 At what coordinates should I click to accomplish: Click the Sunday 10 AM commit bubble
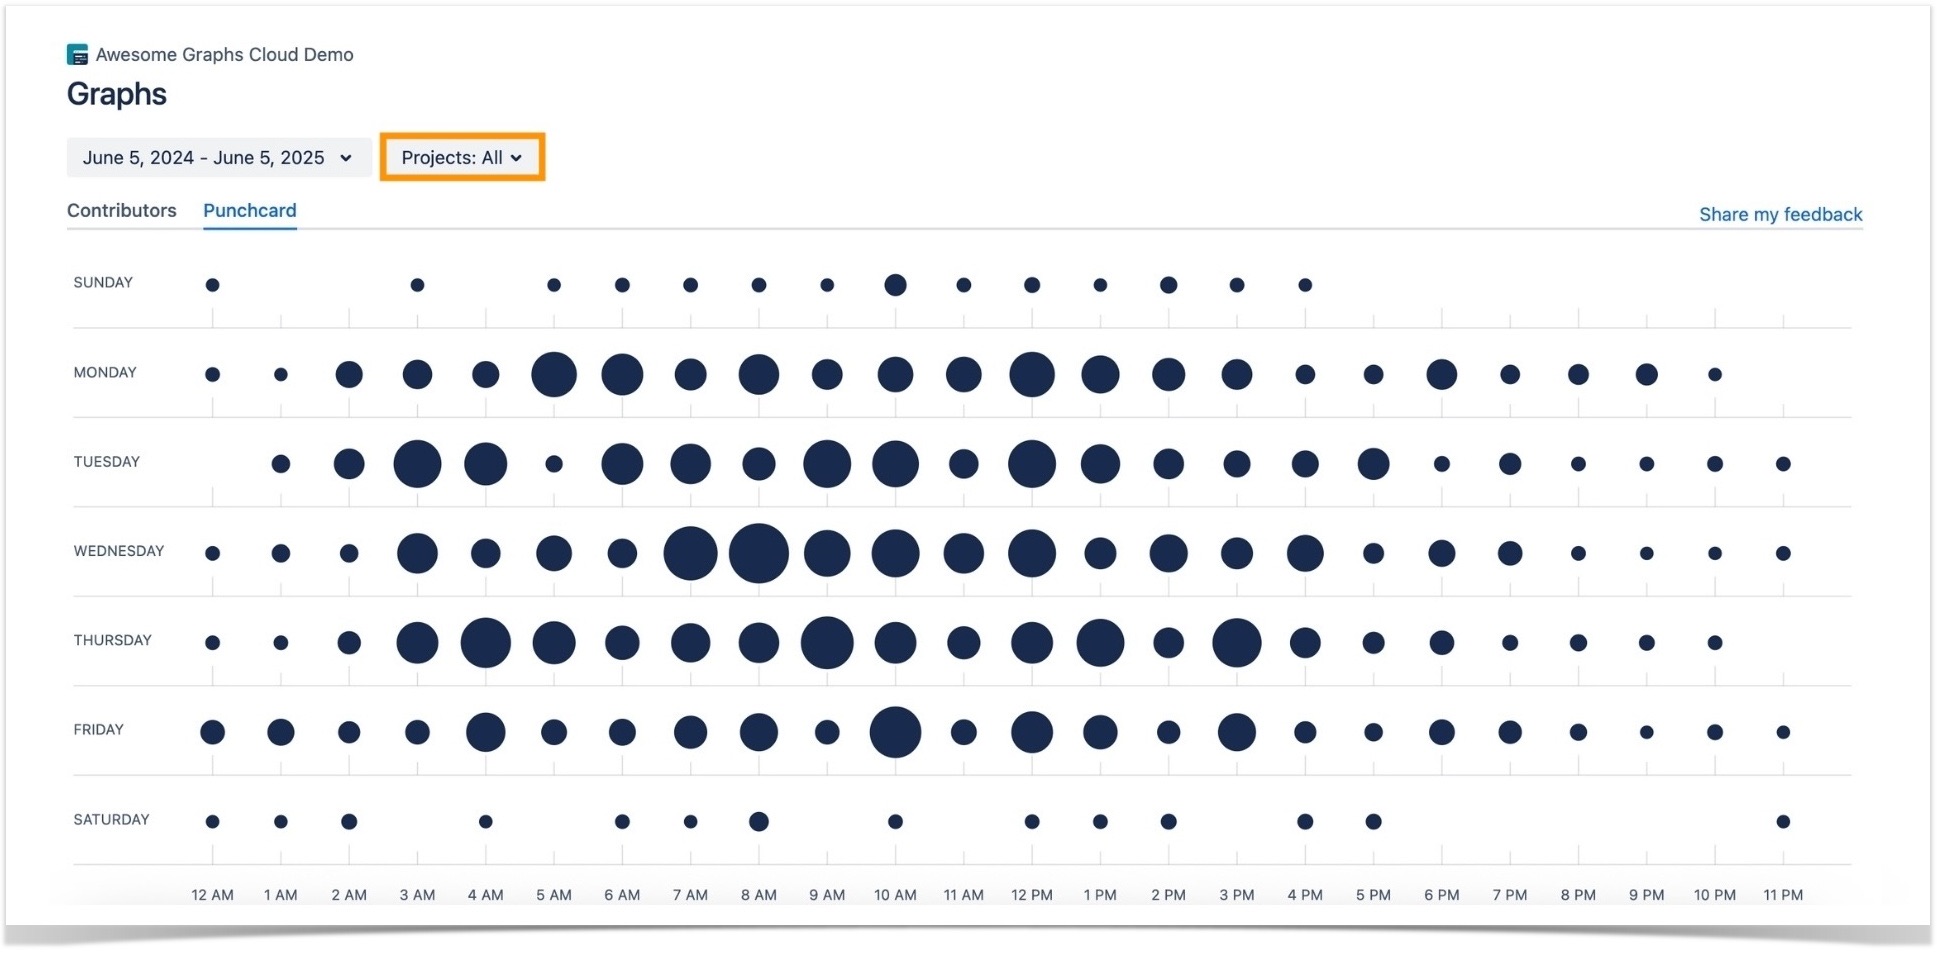[x=895, y=284]
